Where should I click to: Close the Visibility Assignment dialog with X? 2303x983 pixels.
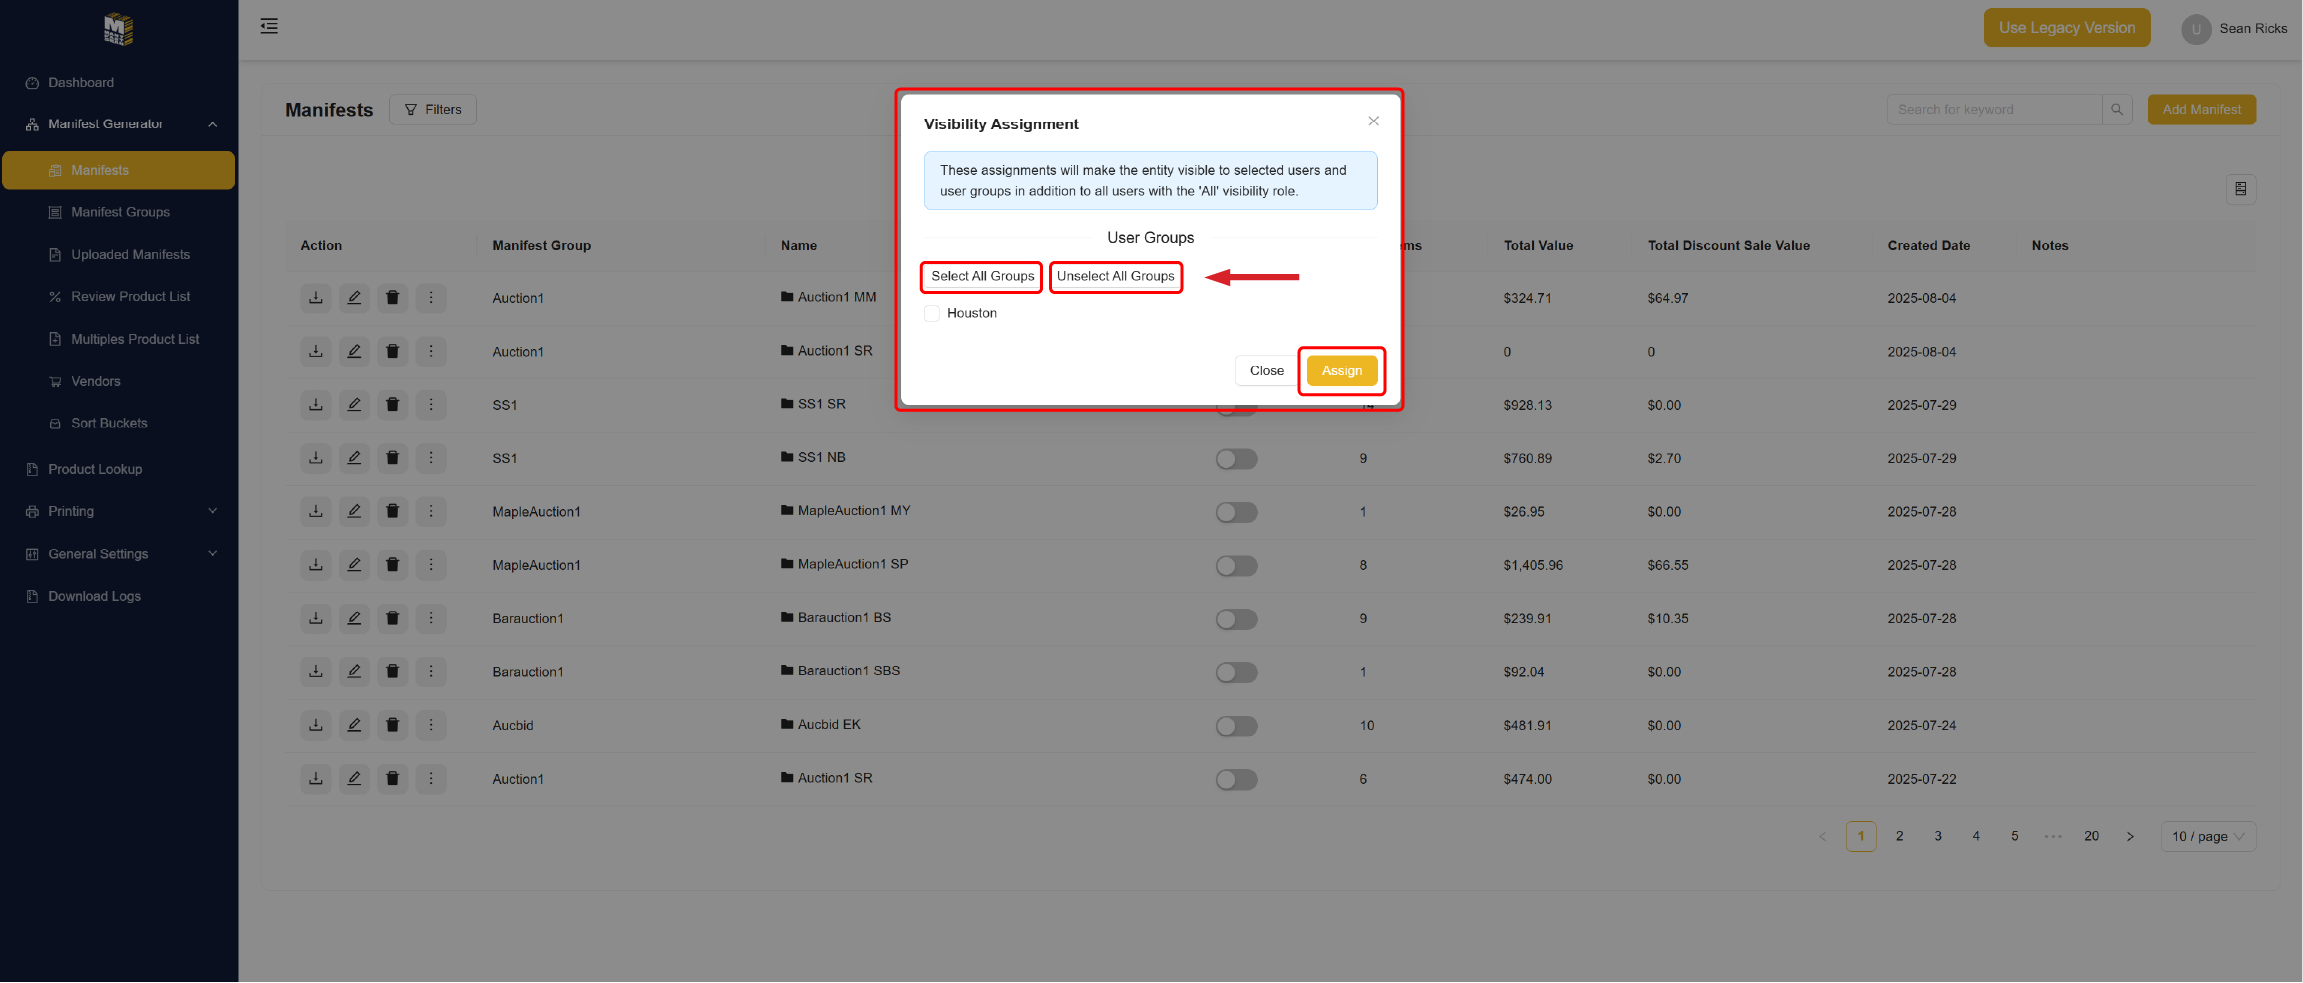(1373, 121)
